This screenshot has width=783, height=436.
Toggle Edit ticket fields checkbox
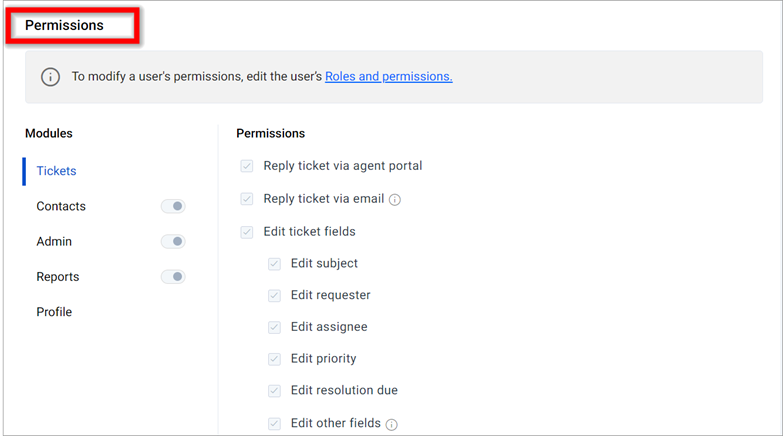click(247, 232)
